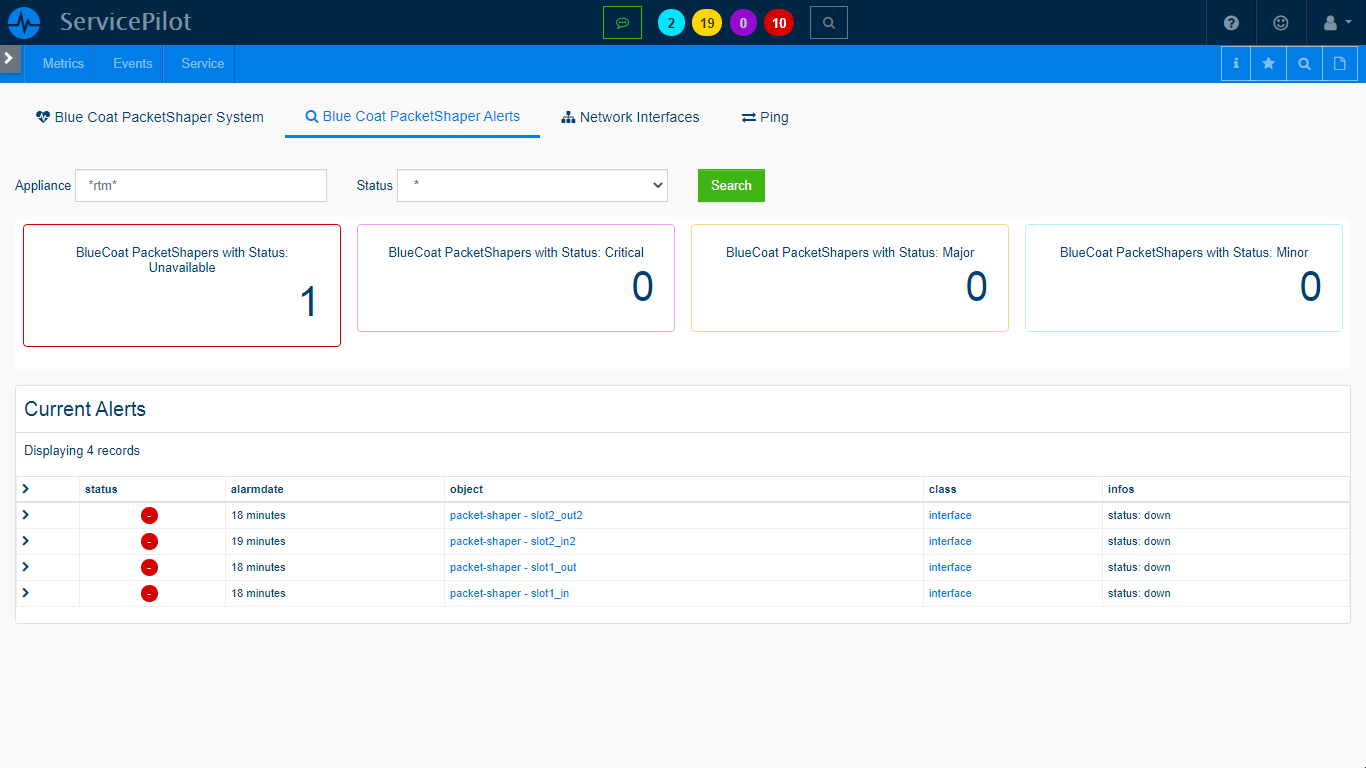Click the star favorites icon
The height and width of the screenshot is (768, 1366).
click(1268, 64)
